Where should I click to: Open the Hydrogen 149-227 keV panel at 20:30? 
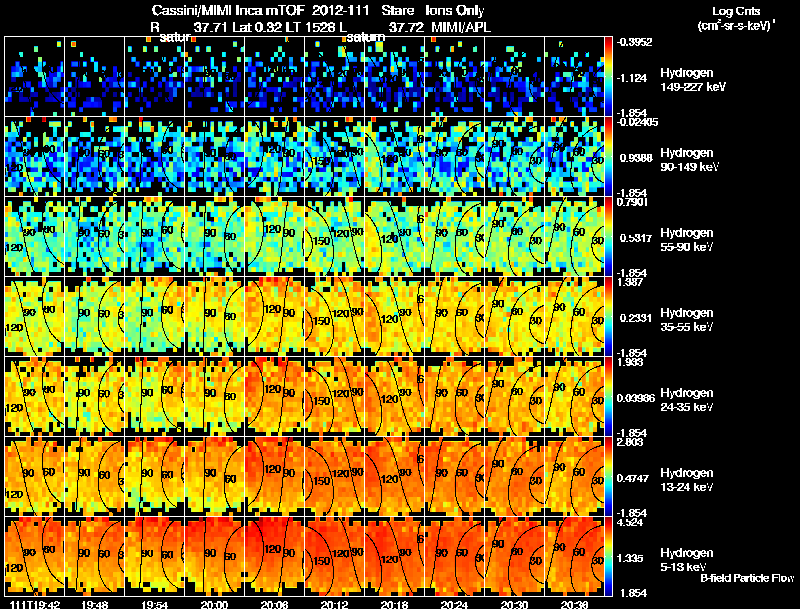click(514, 76)
